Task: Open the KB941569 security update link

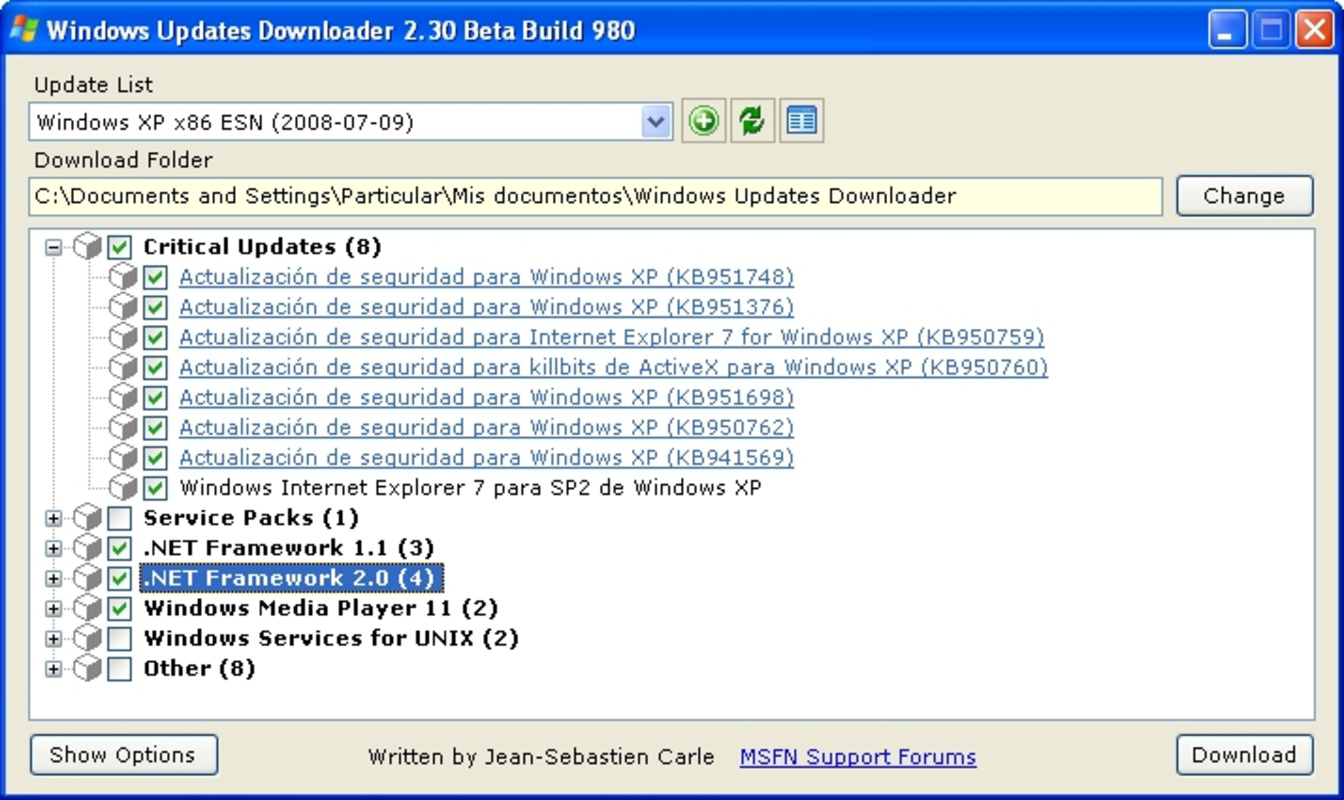Action: tap(486, 457)
